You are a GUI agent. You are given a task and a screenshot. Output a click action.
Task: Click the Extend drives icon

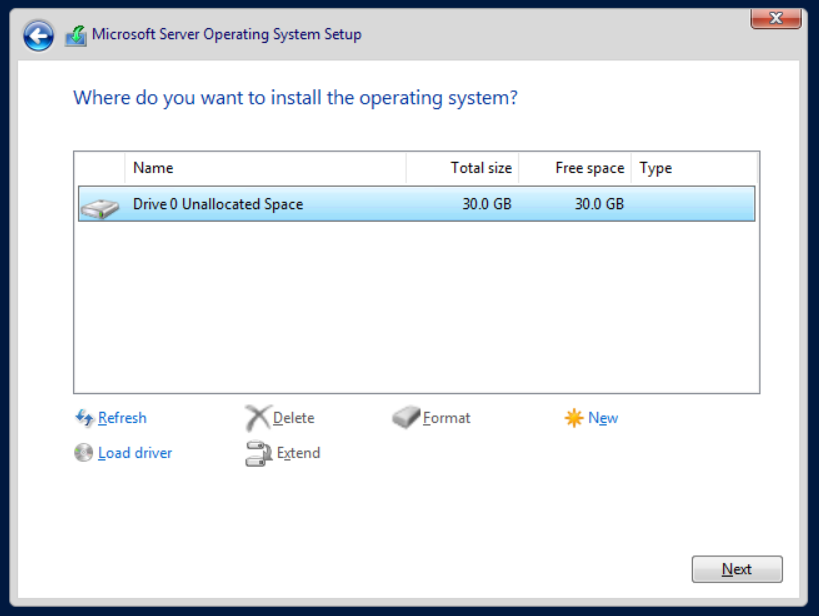[259, 453]
